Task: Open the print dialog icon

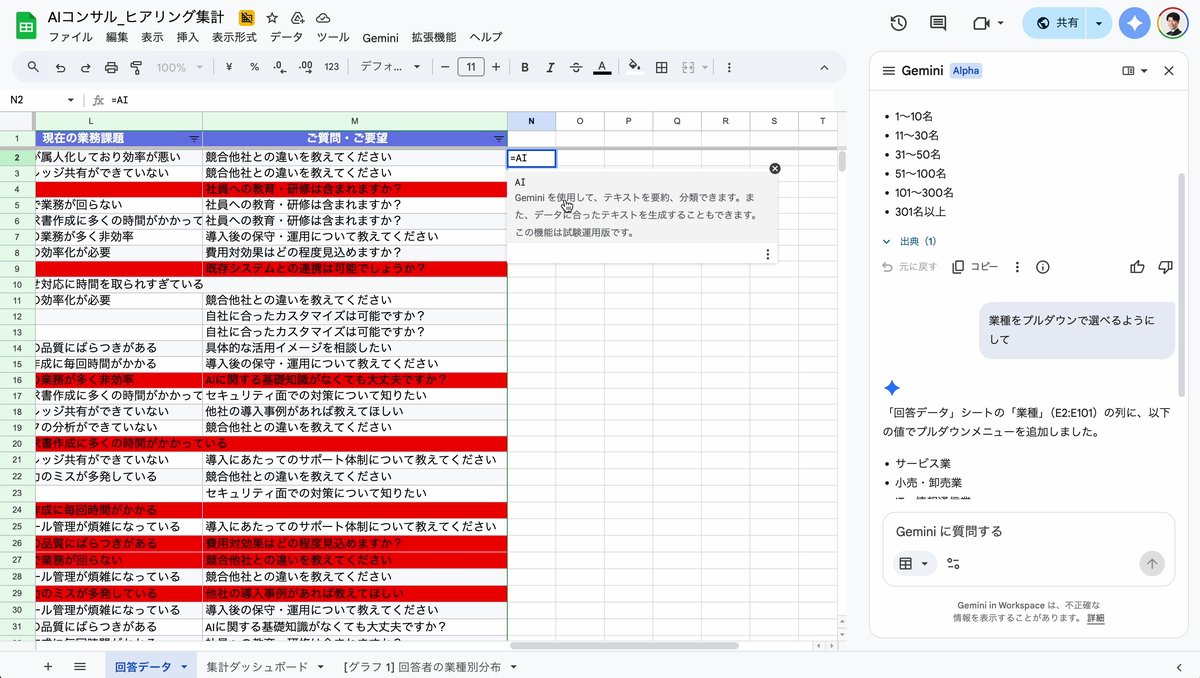Action: point(110,67)
